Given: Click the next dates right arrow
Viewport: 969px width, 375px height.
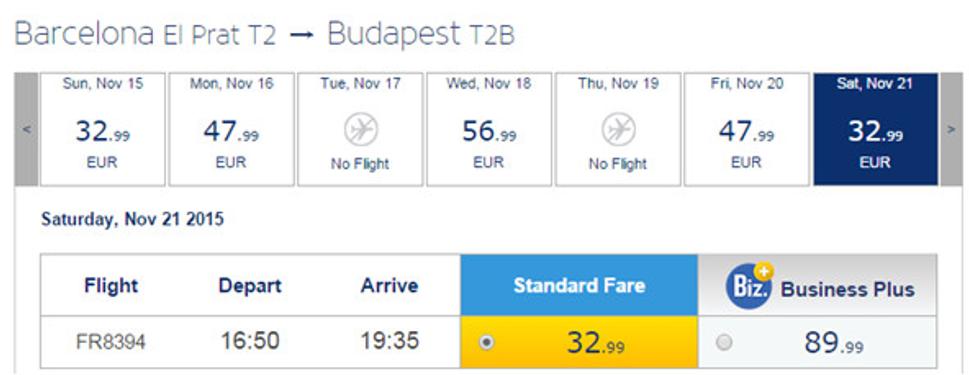Looking at the screenshot, I should [951, 129].
